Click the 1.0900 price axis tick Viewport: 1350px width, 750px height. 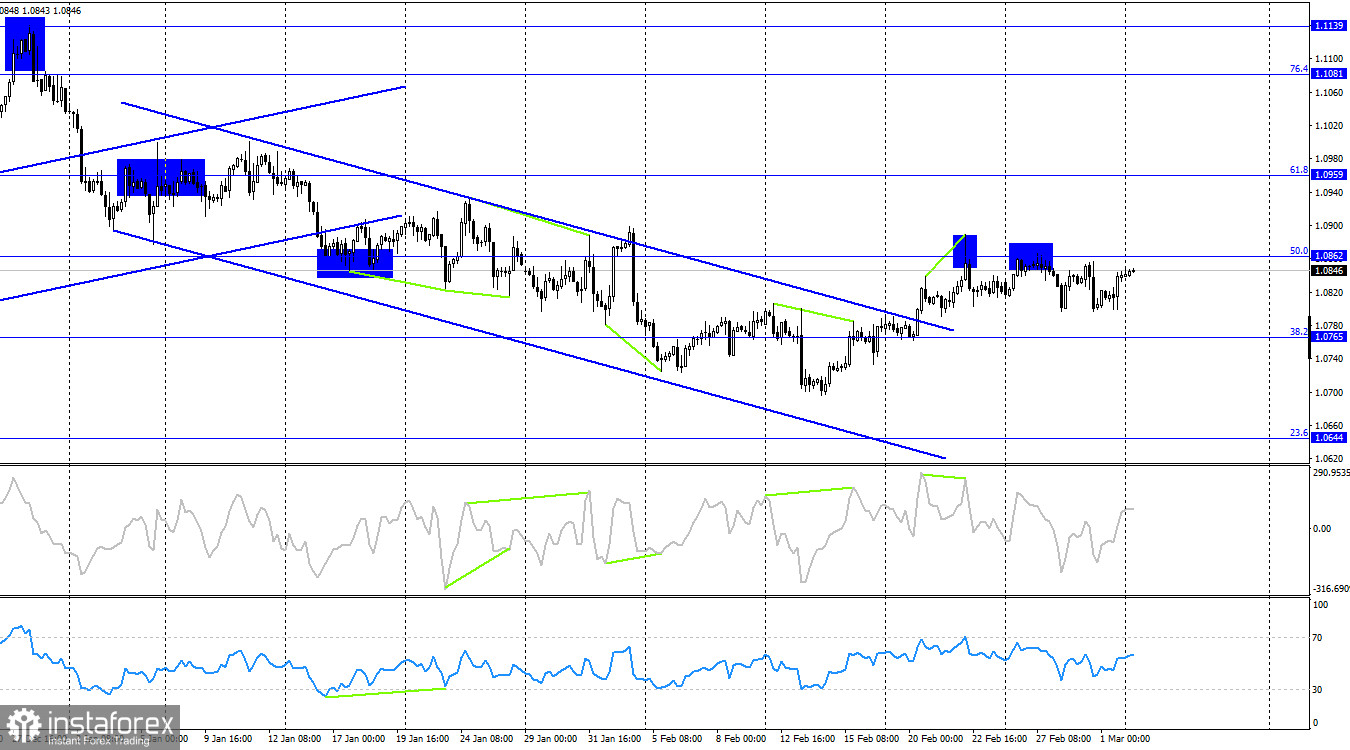(x=1330, y=226)
